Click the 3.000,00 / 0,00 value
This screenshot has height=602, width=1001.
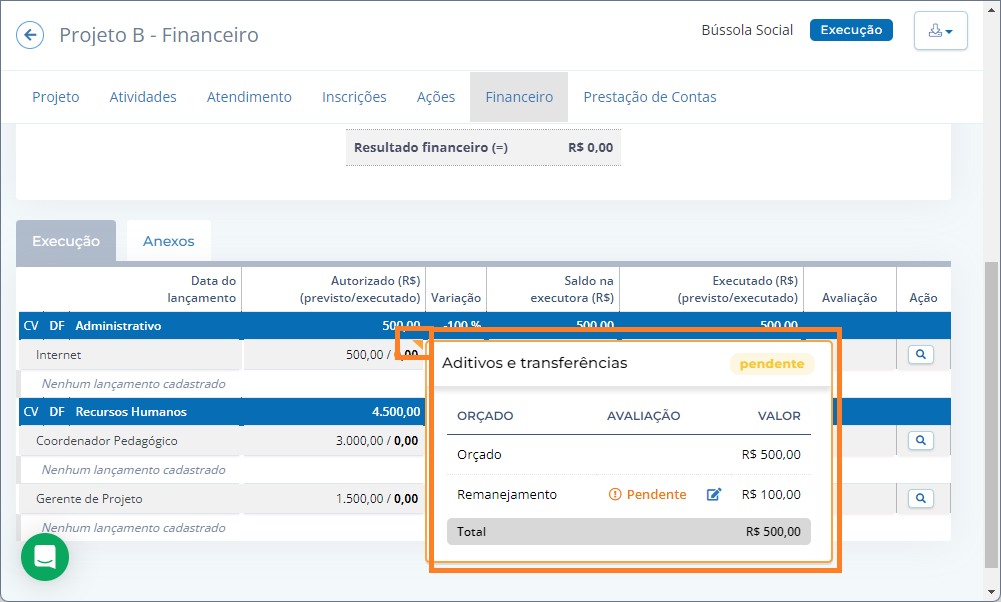377,441
